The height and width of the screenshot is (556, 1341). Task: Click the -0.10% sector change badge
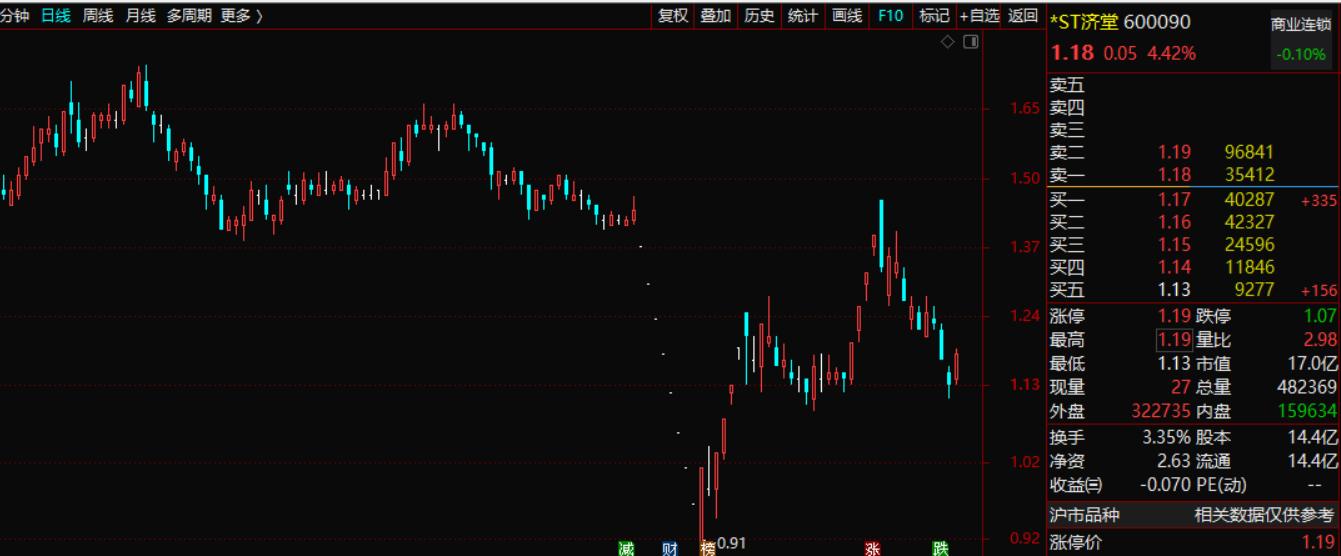point(1300,54)
